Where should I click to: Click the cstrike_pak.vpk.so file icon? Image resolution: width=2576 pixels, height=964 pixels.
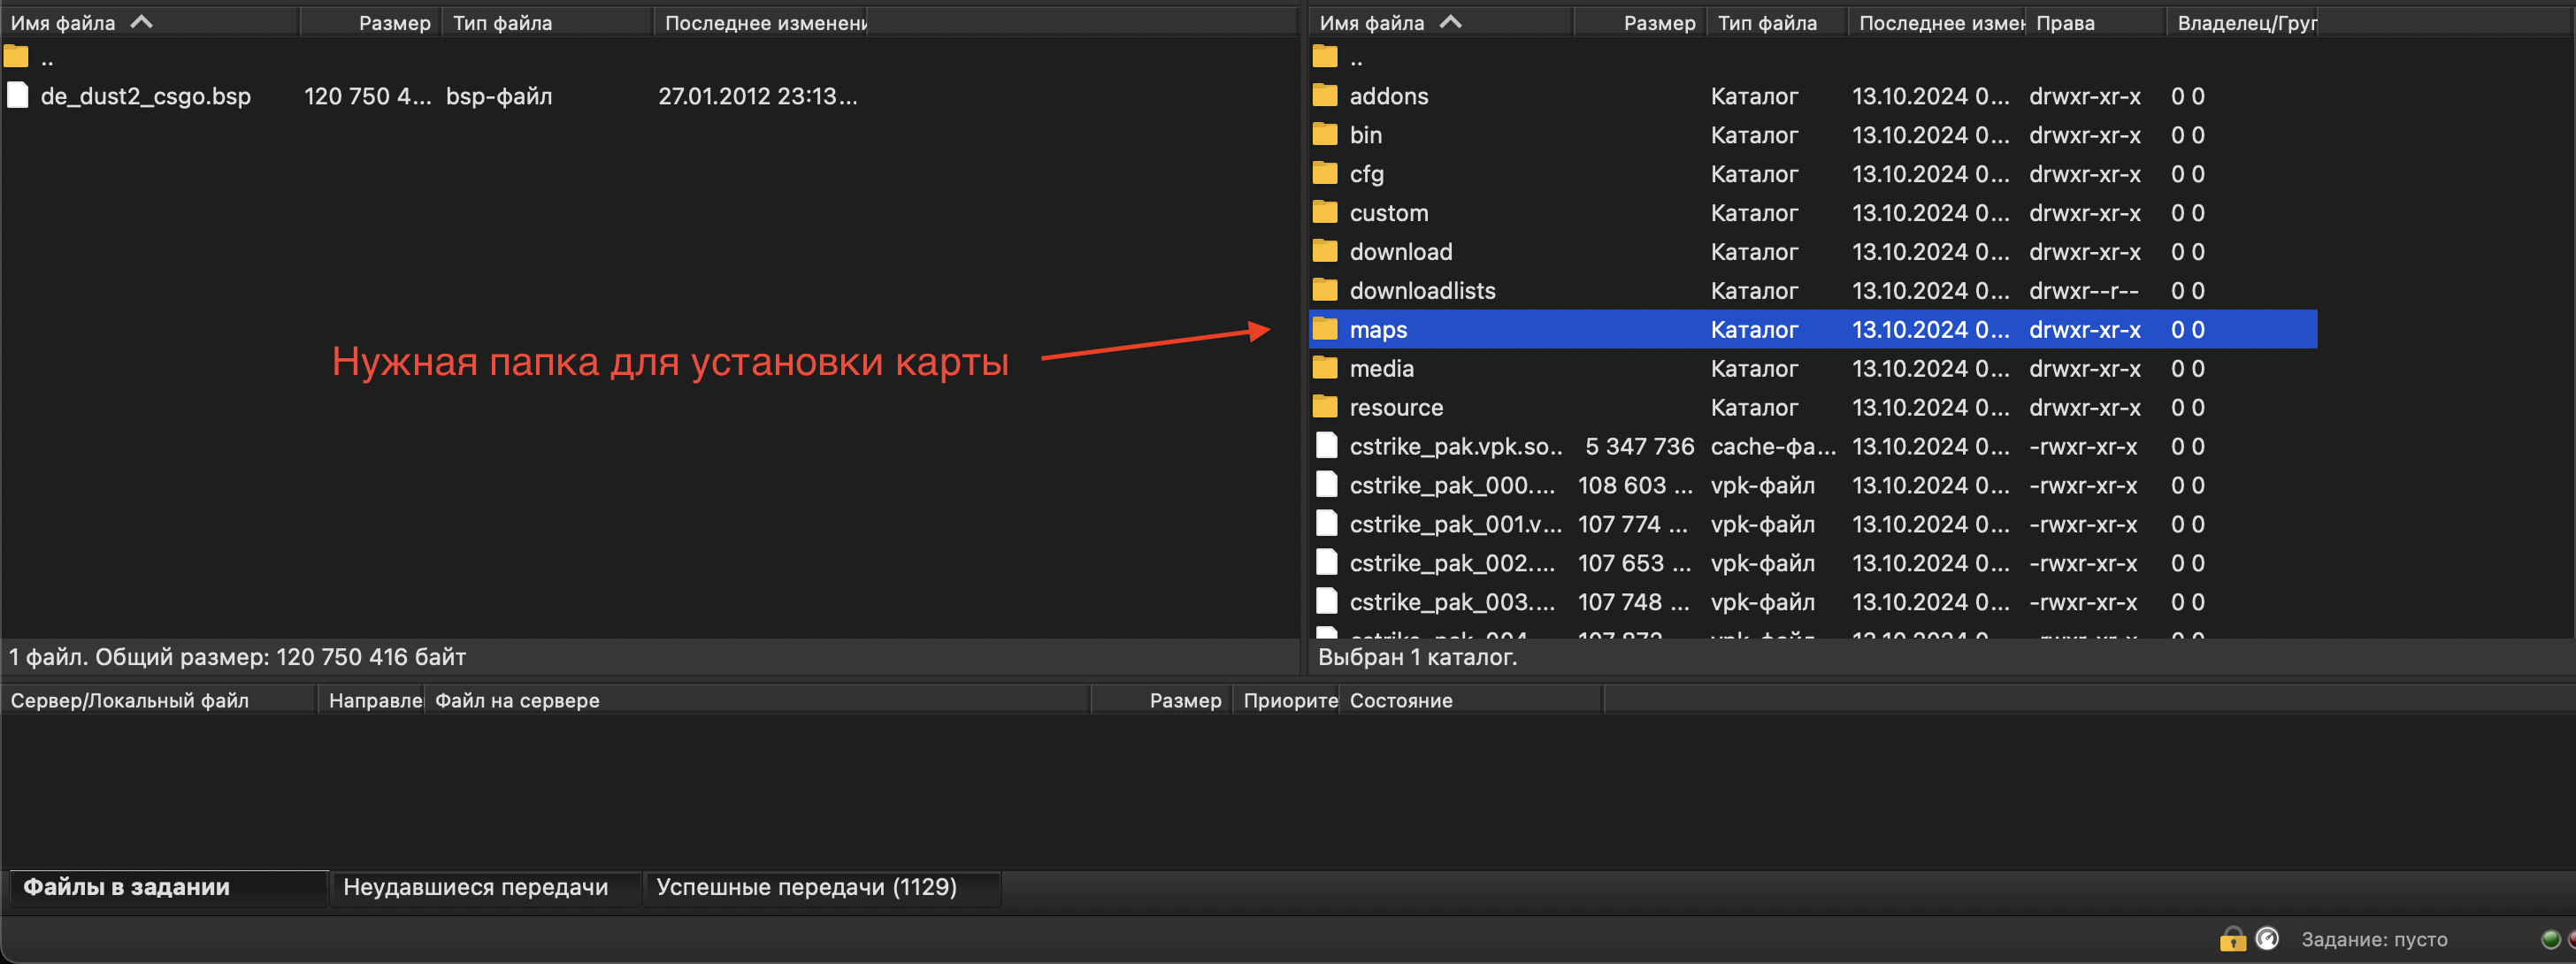[1326, 446]
